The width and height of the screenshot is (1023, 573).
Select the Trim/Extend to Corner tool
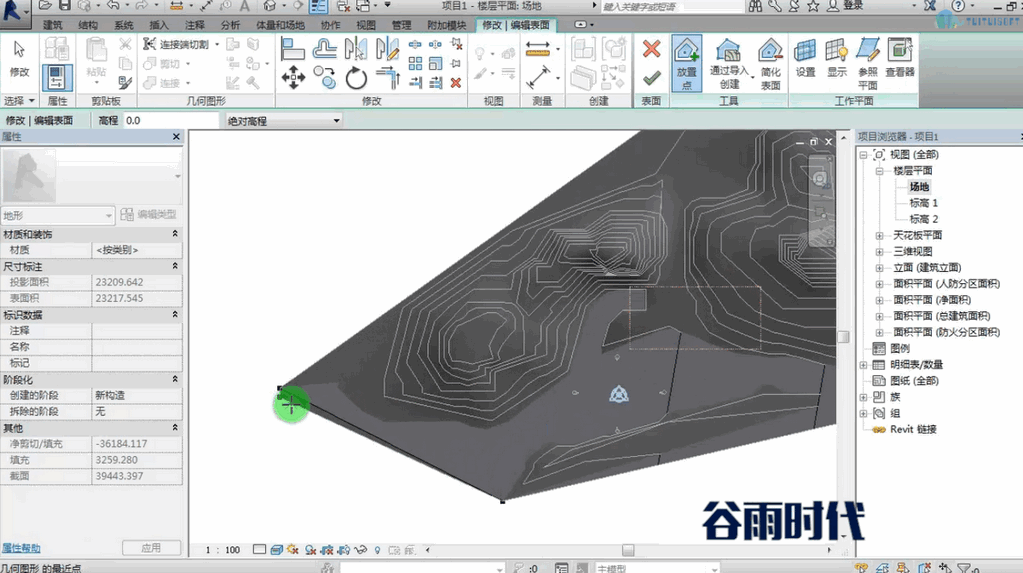coord(388,78)
